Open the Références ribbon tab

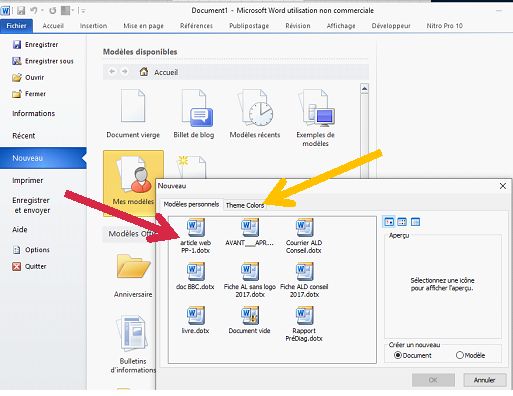pos(196,26)
